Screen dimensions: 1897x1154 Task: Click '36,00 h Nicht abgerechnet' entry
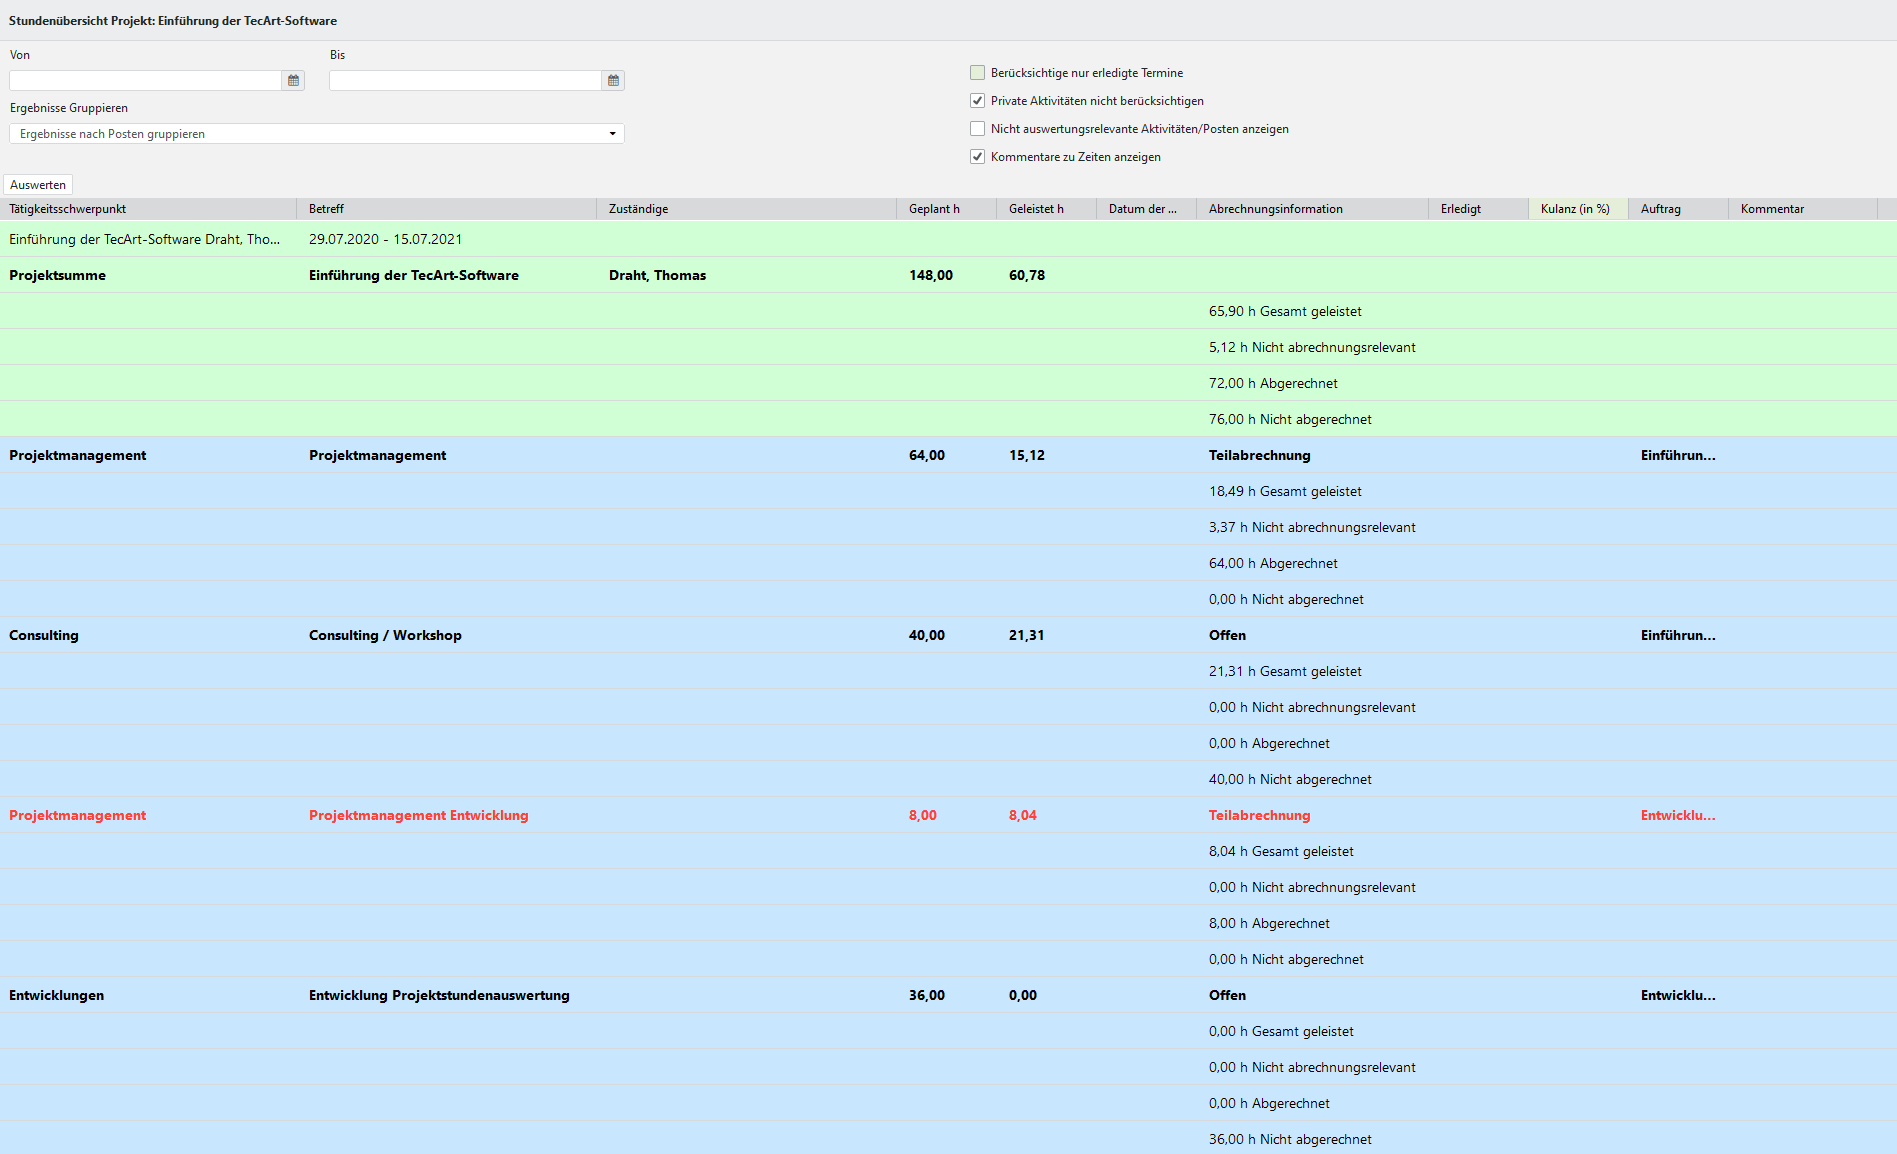pyautogui.click(x=1290, y=1139)
